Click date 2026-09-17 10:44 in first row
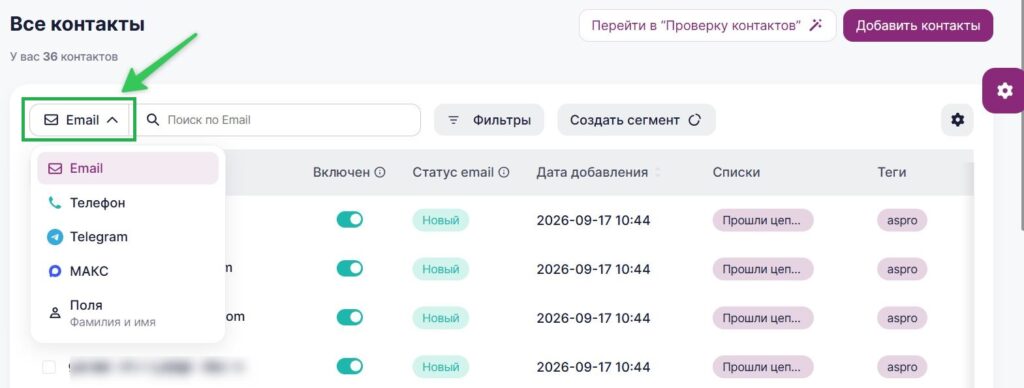1024x388 pixels. coord(593,220)
